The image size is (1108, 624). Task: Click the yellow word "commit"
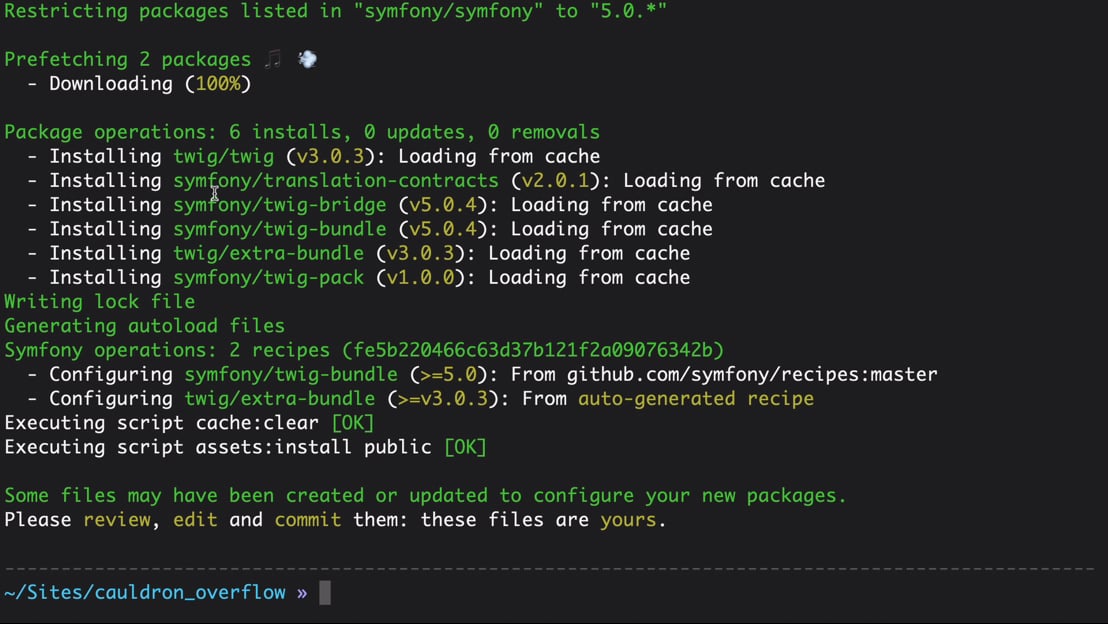point(307,520)
